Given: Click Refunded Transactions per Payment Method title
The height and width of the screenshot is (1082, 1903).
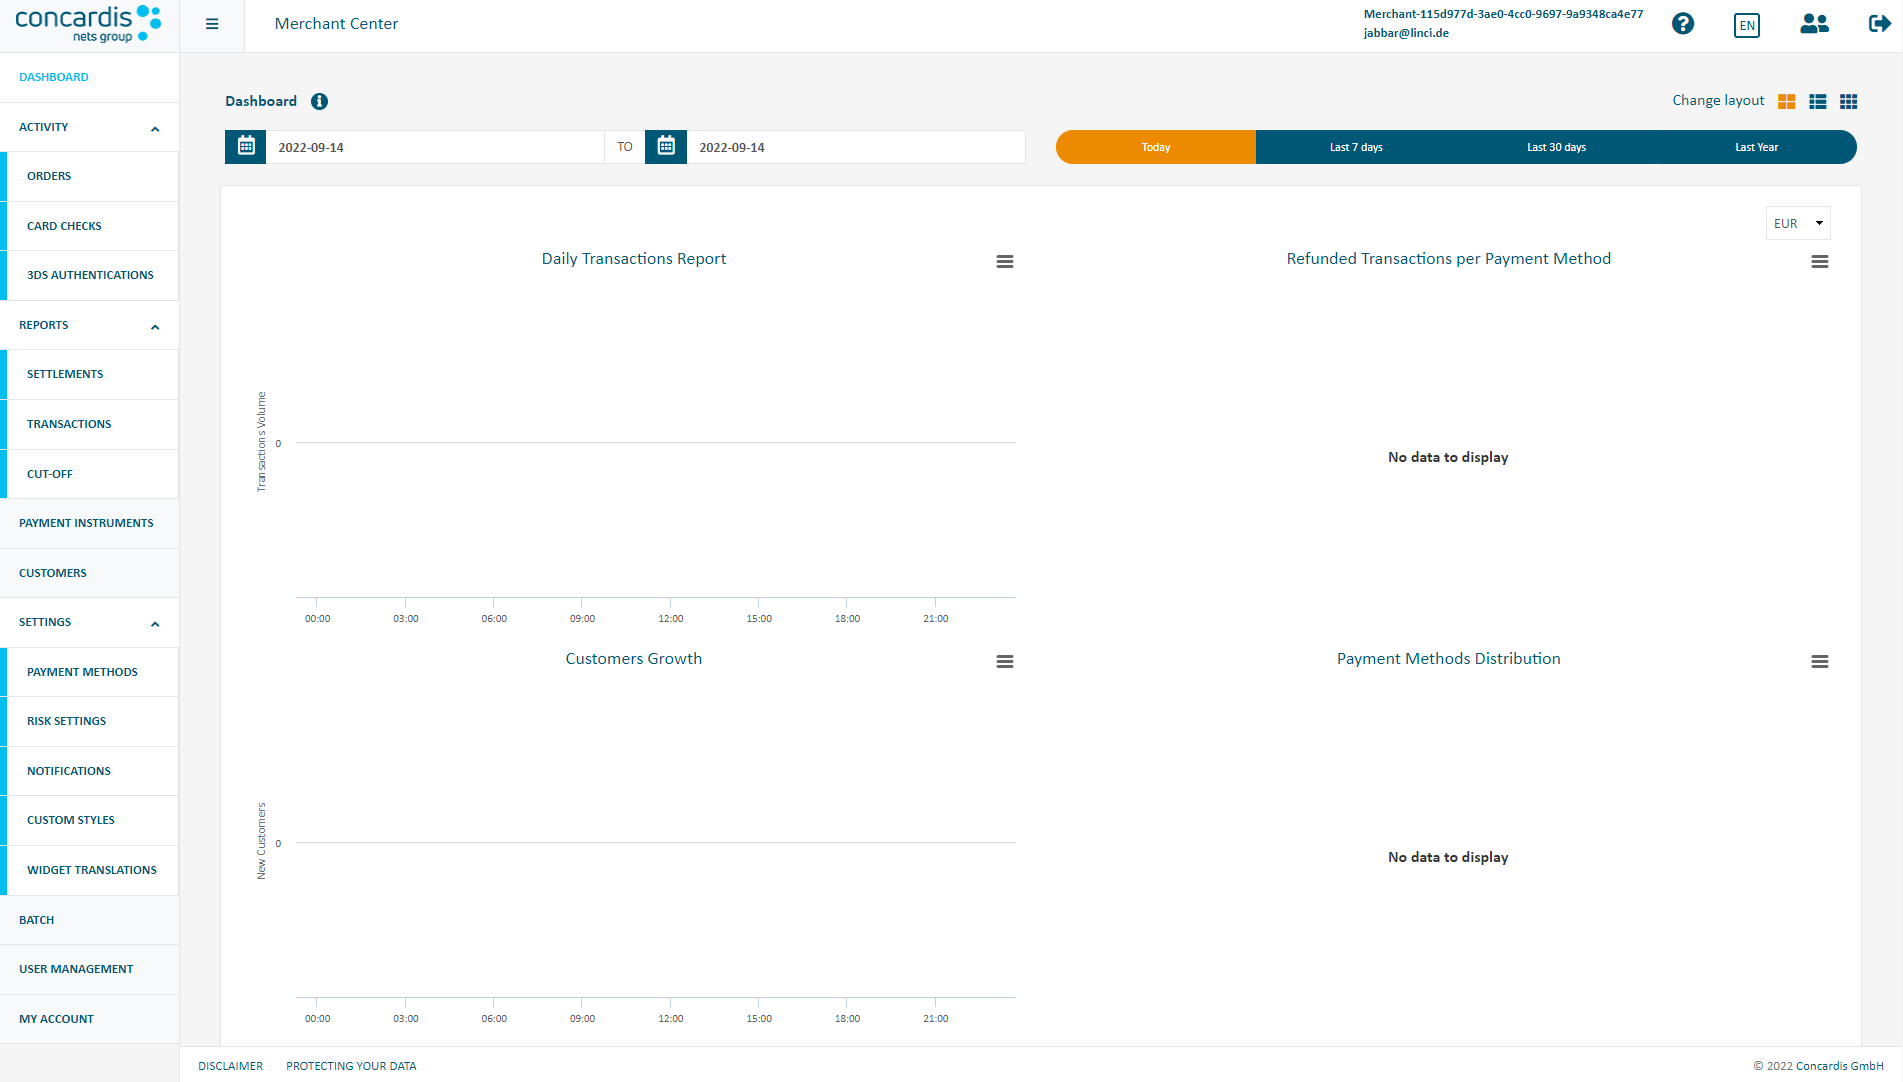Looking at the screenshot, I should [x=1449, y=259].
